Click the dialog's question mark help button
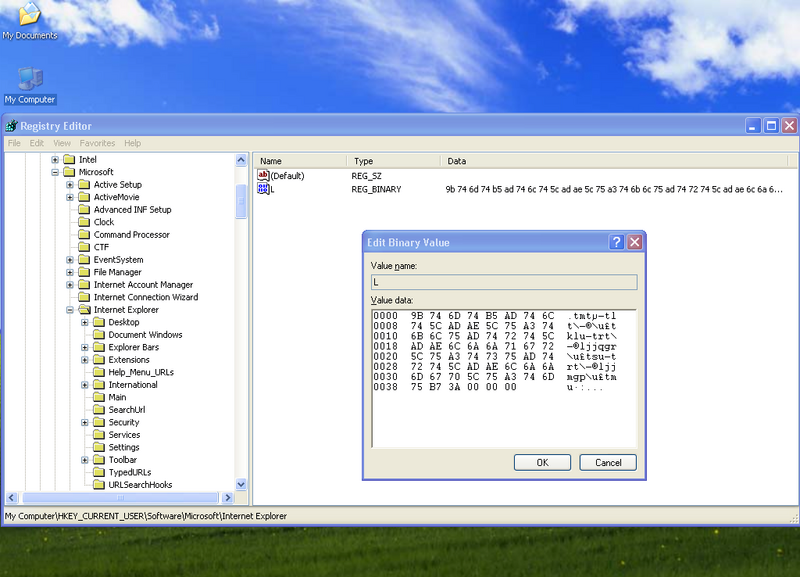Image resolution: width=800 pixels, height=577 pixels. pos(616,242)
